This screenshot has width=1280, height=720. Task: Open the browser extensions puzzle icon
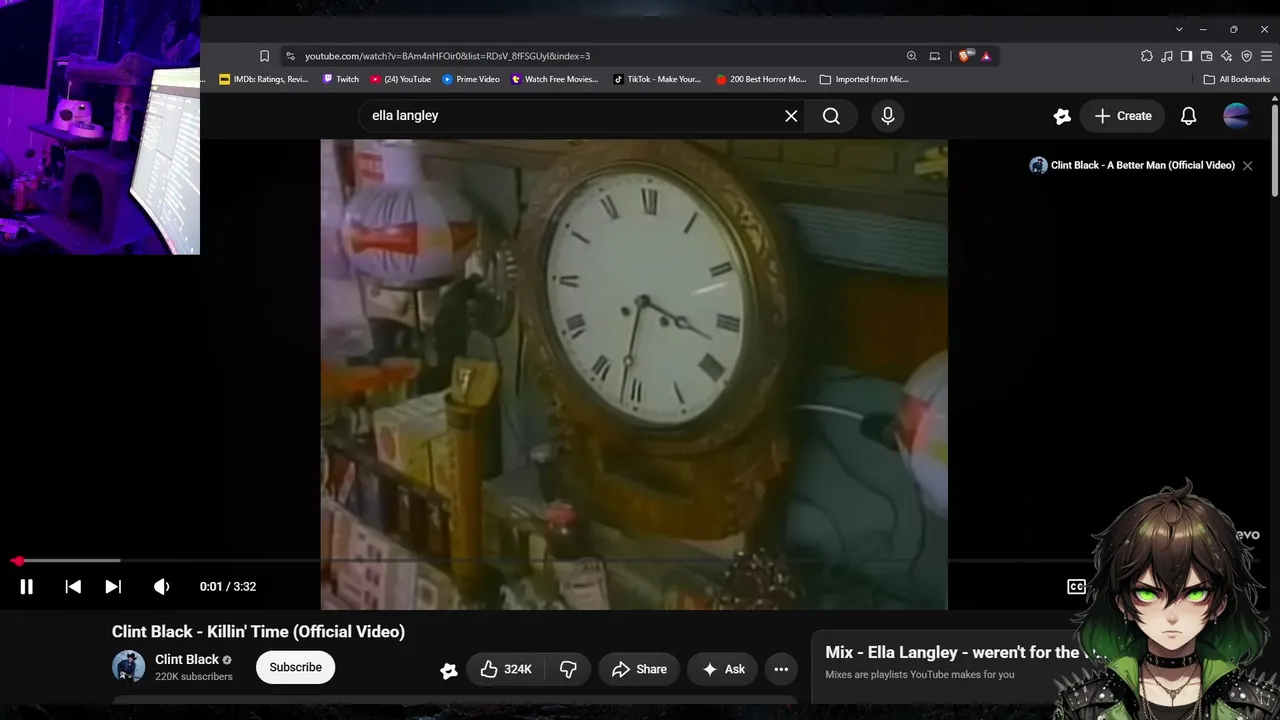pyautogui.click(x=1146, y=56)
